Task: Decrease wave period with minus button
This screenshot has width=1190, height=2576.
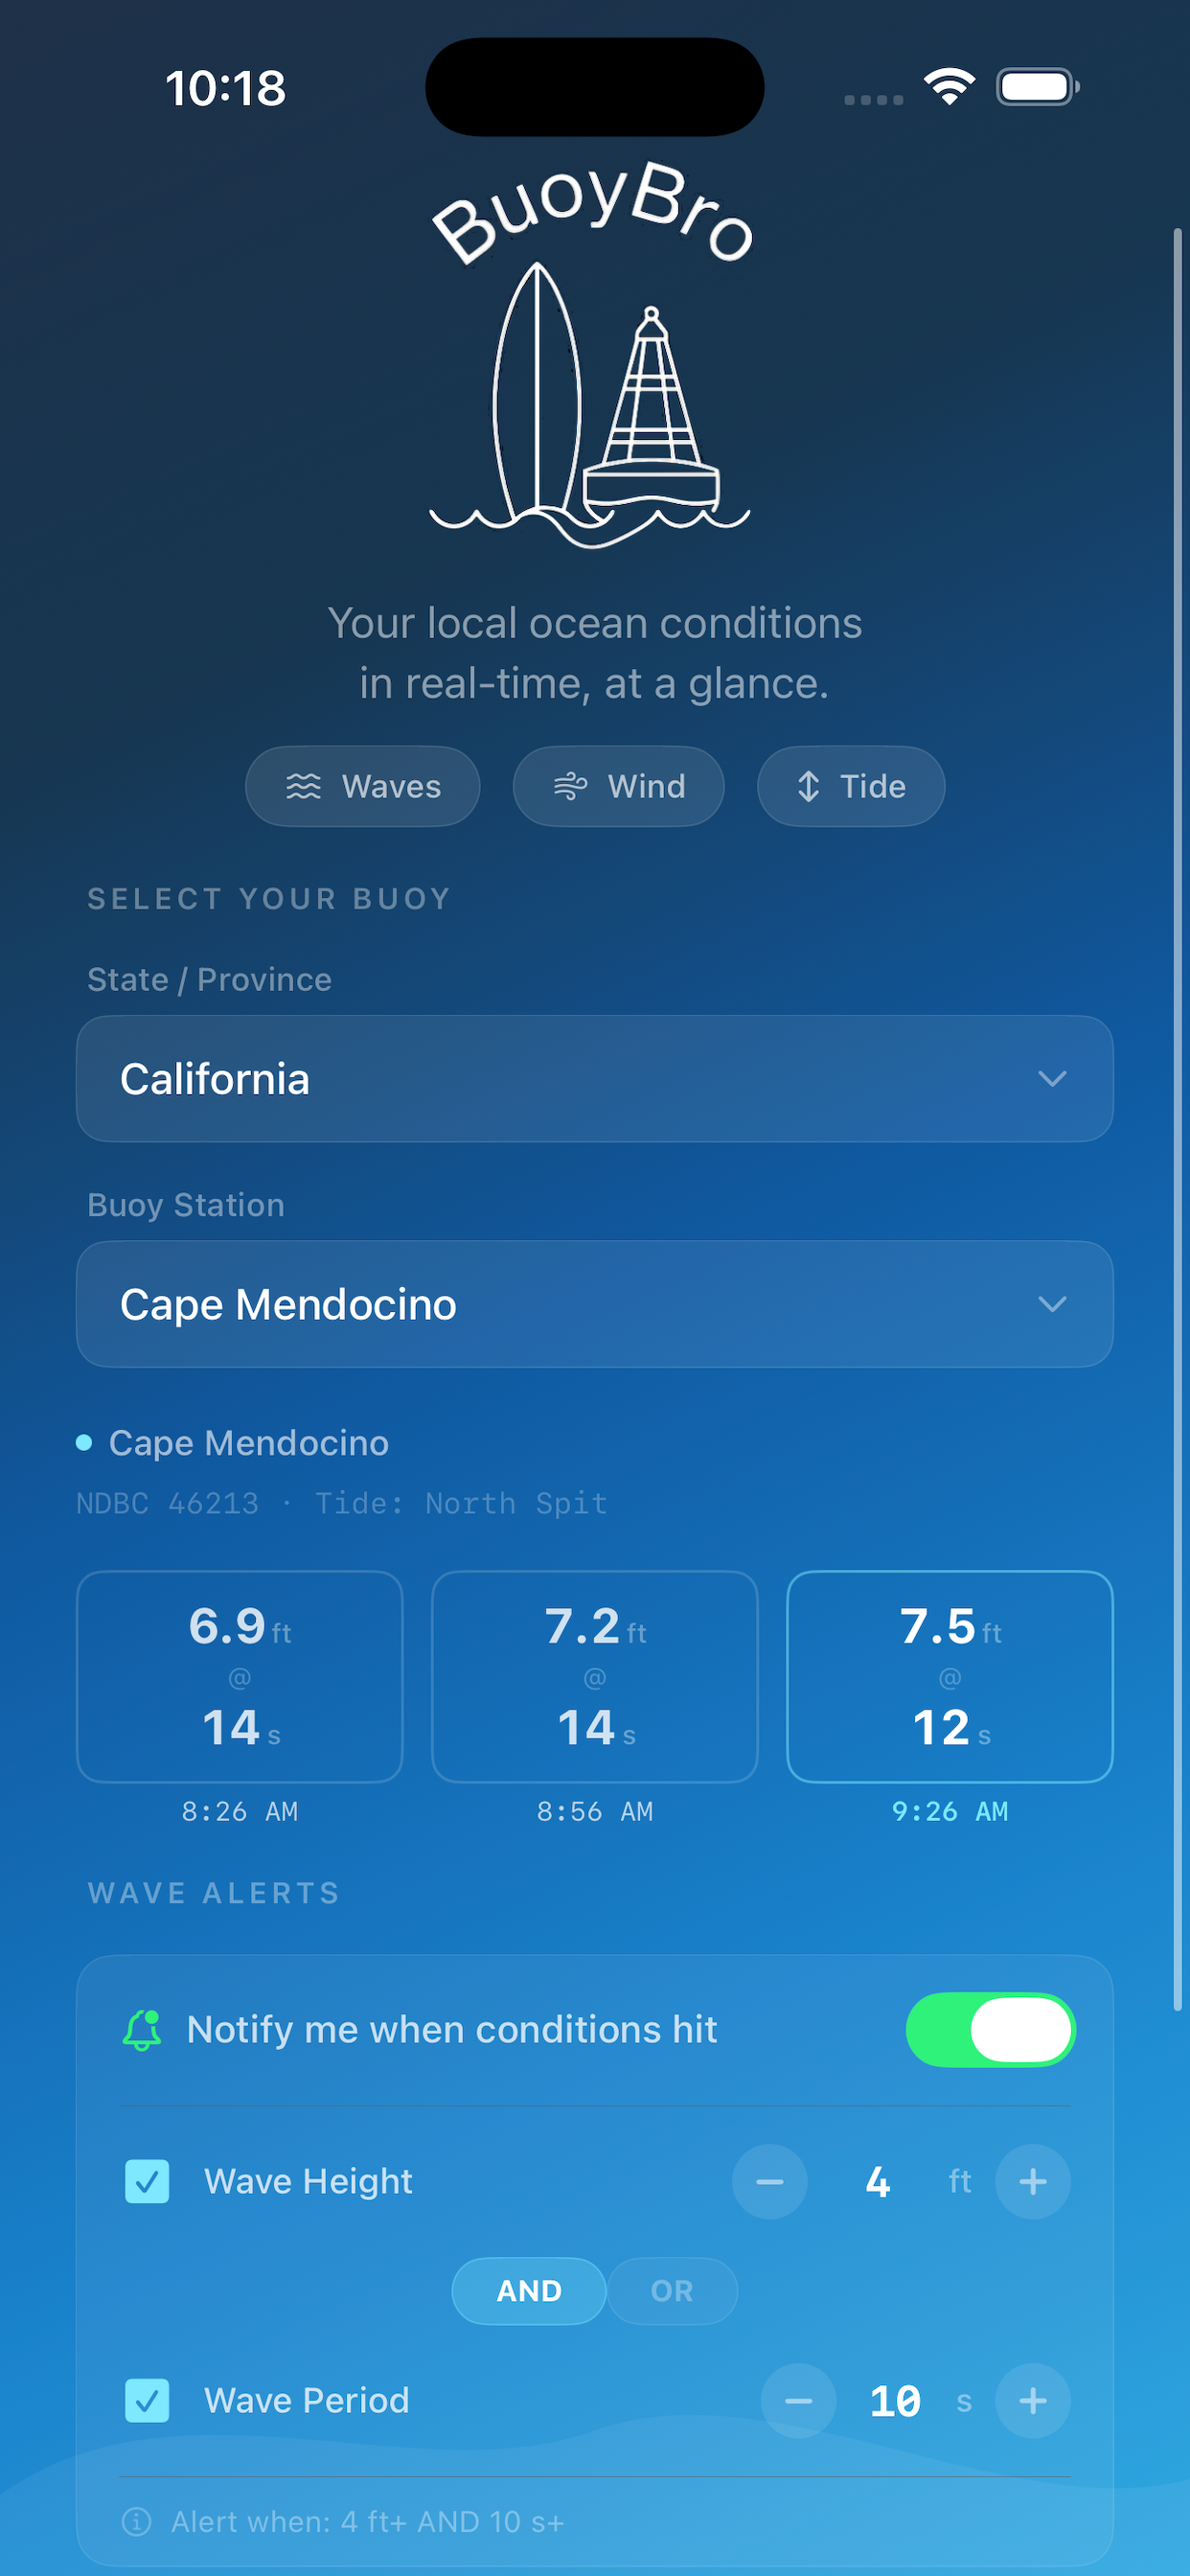Action: (x=798, y=2400)
